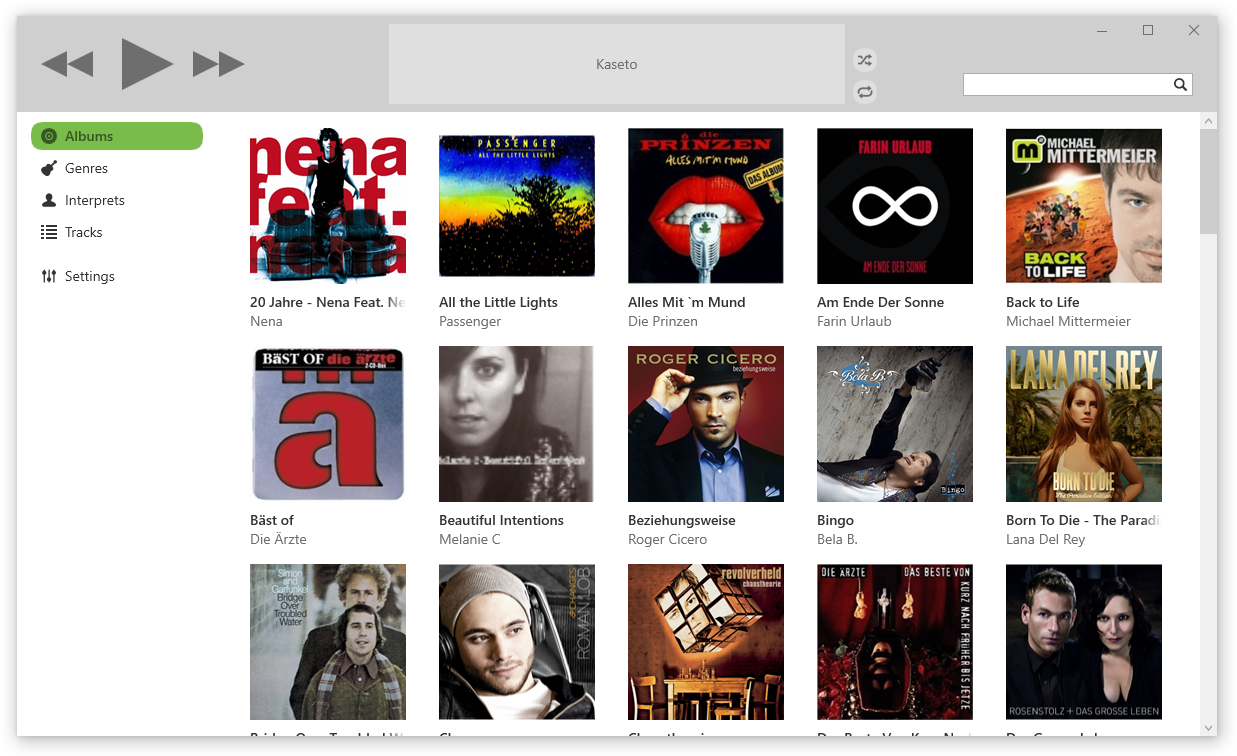Select the Bäst of album cover
Image resolution: width=1237 pixels, height=756 pixels.
click(328, 424)
